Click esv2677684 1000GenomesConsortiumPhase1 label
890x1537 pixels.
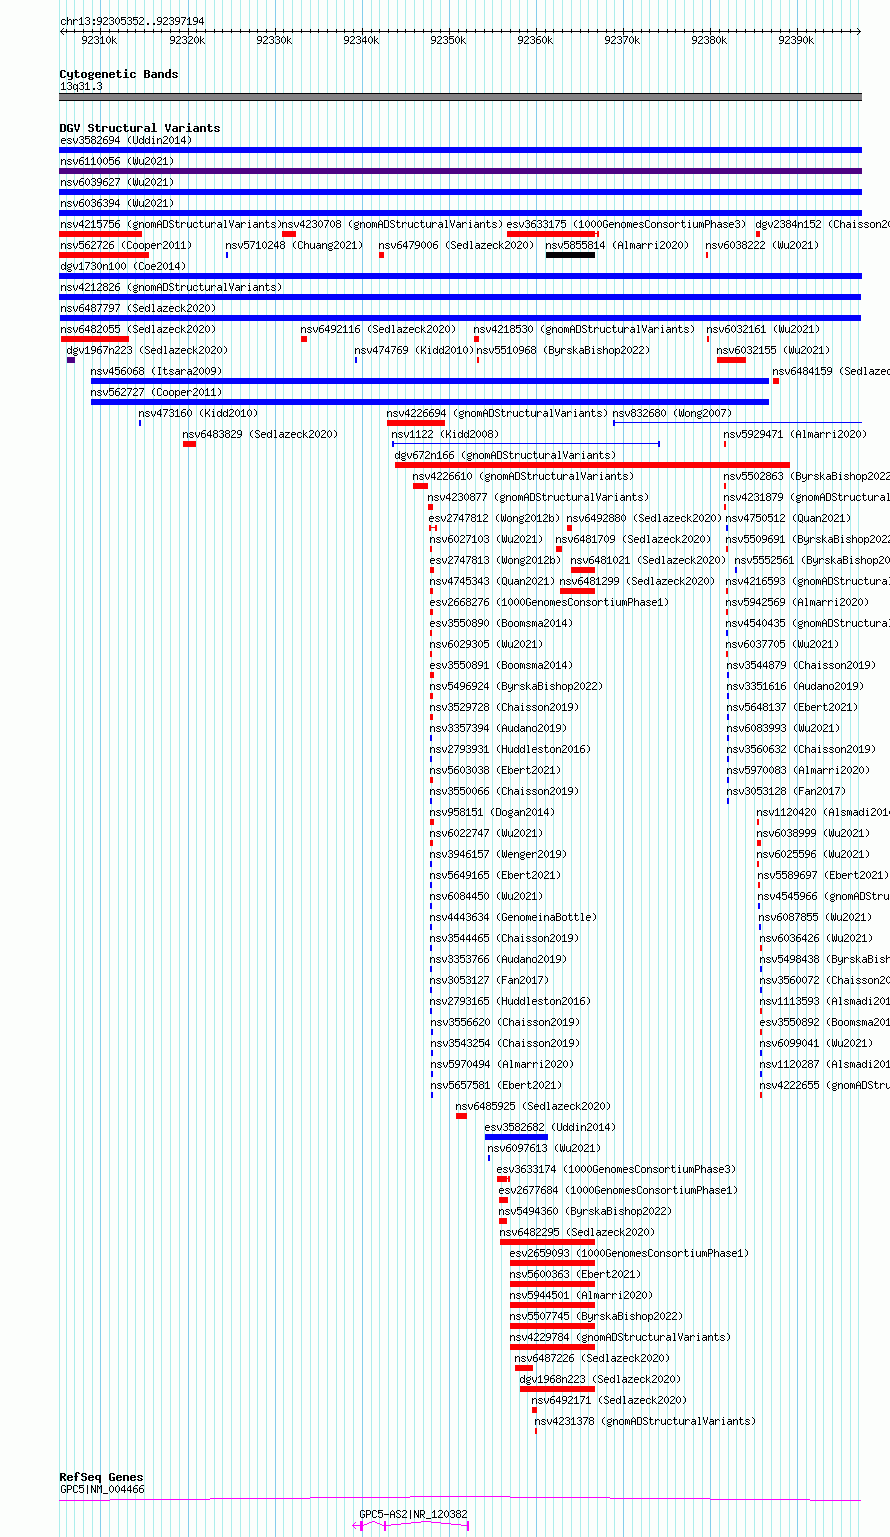click(618, 1190)
